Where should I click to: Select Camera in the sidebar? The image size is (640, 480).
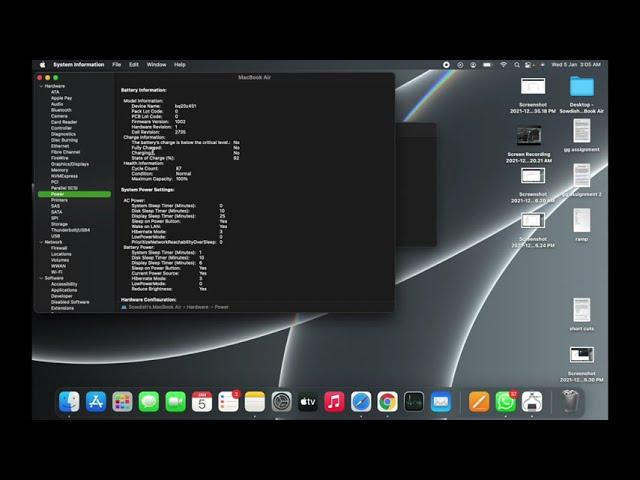click(x=59, y=116)
